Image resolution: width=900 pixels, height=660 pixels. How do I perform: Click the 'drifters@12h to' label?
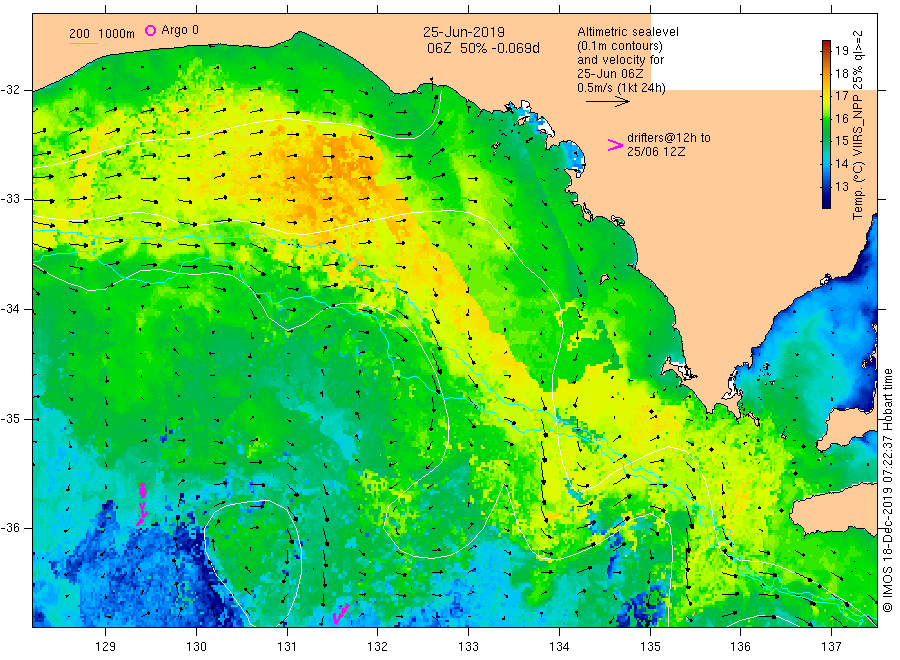[669, 138]
